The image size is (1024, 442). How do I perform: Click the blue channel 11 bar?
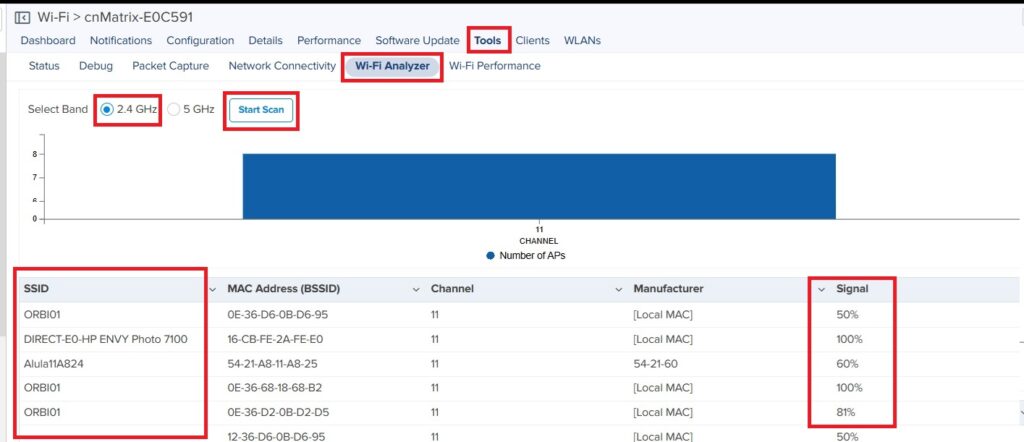(x=538, y=185)
